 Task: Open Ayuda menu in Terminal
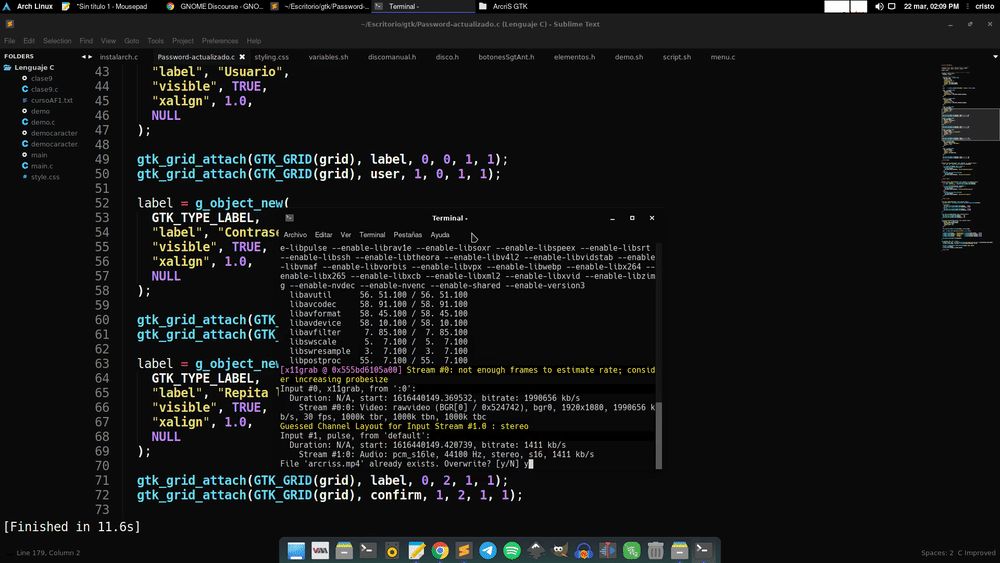(x=440, y=235)
